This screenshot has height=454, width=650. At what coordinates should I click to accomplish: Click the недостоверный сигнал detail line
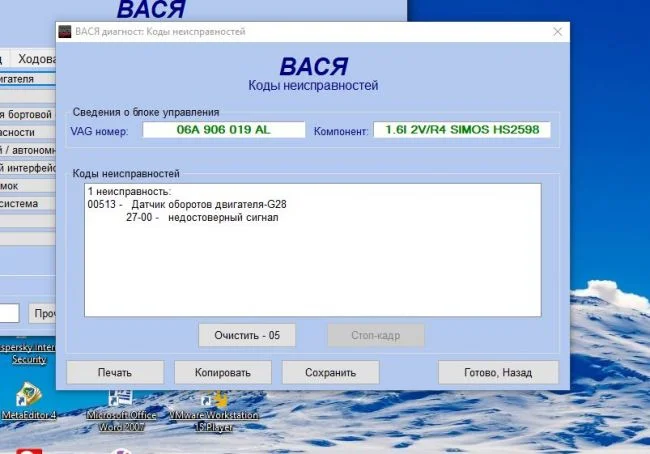pyautogui.click(x=200, y=217)
